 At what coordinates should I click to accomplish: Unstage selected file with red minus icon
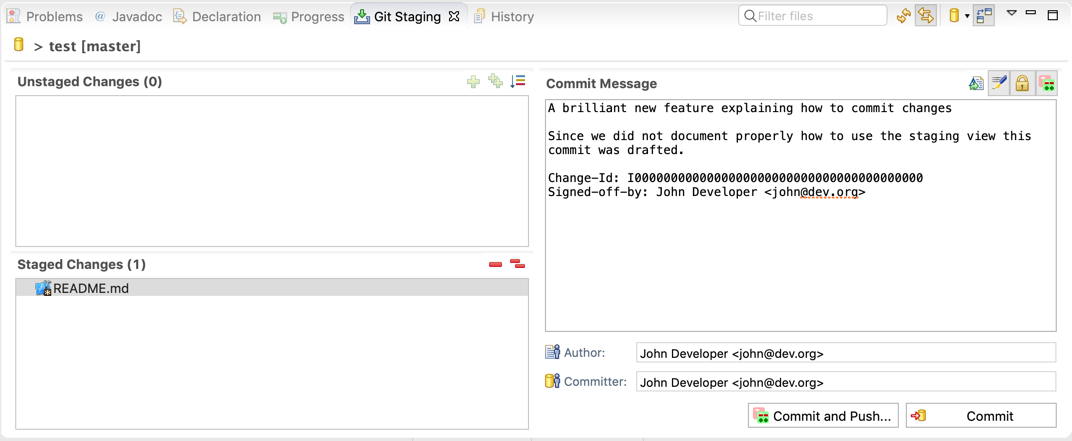click(x=496, y=265)
